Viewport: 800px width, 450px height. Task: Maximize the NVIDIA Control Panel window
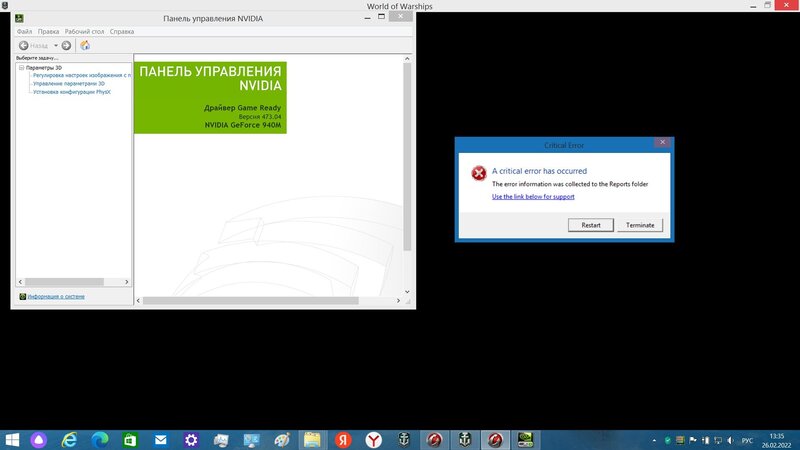pos(381,17)
